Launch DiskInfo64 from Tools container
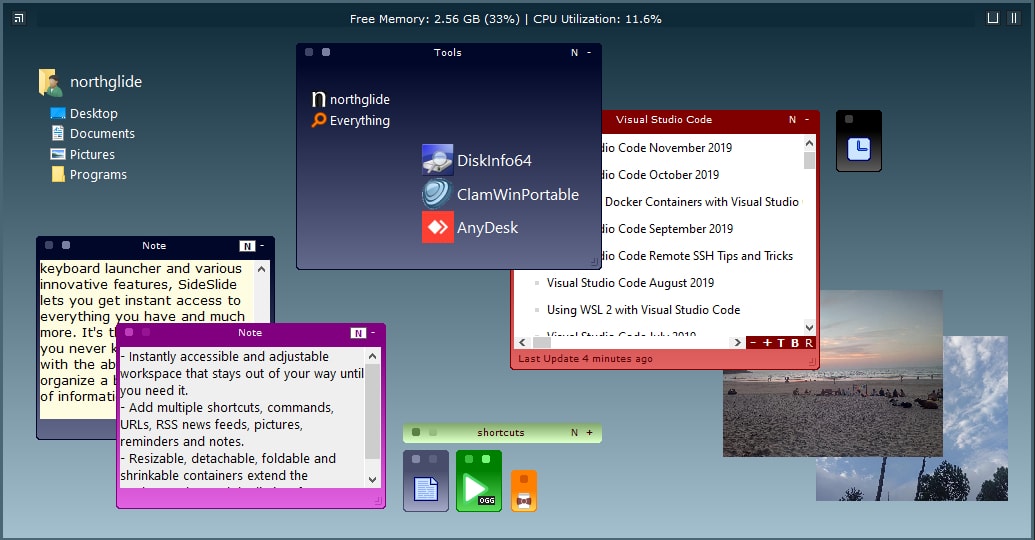Viewport: 1035px width, 540px height. click(x=477, y=160)
